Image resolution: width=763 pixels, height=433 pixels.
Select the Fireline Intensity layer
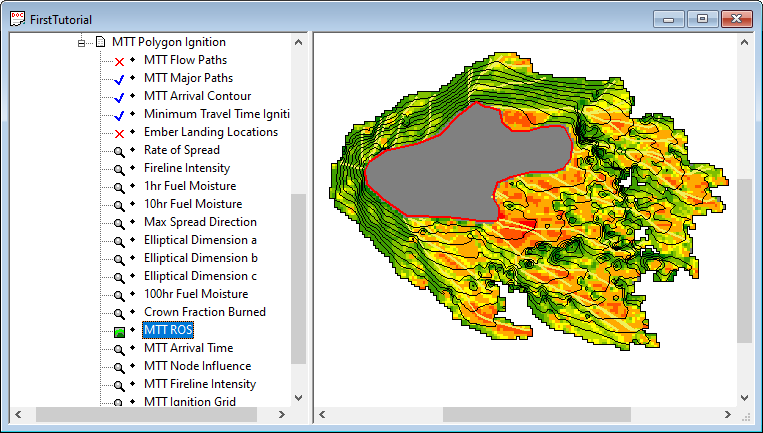(x=187, y=168)
